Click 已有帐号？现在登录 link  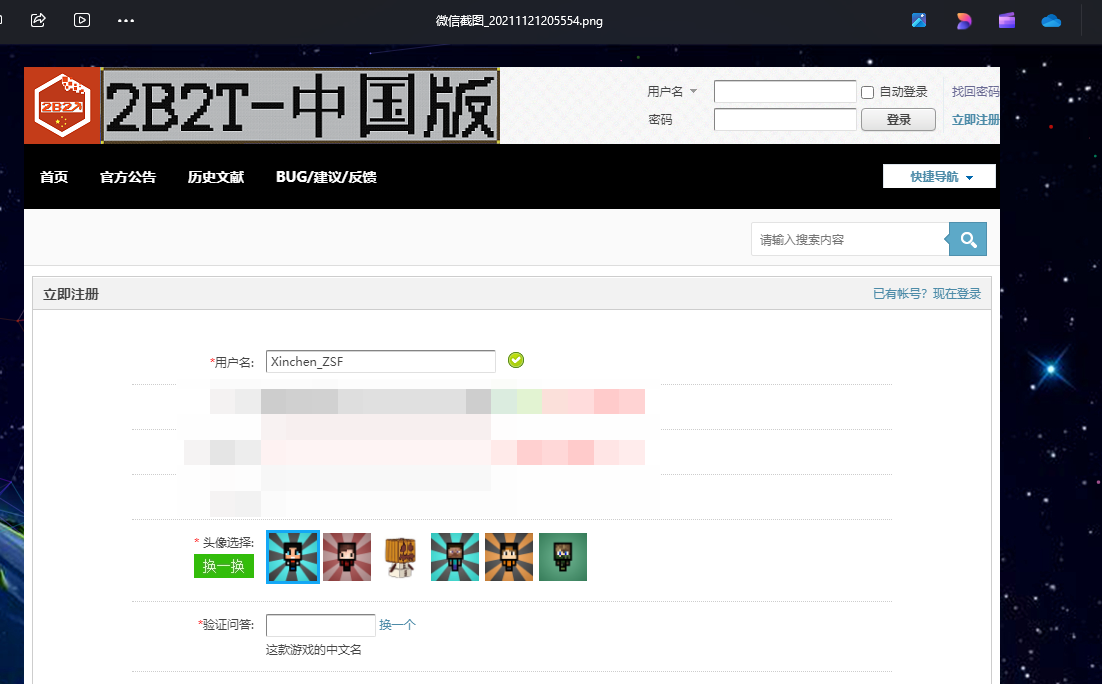point(927,293)
